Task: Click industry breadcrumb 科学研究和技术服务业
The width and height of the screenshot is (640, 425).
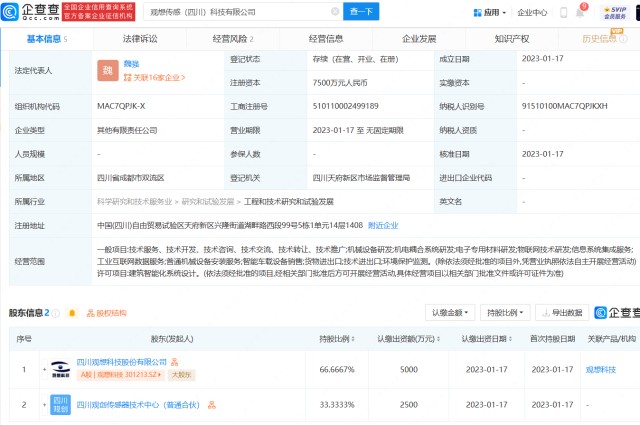Action: click(135, 202)
